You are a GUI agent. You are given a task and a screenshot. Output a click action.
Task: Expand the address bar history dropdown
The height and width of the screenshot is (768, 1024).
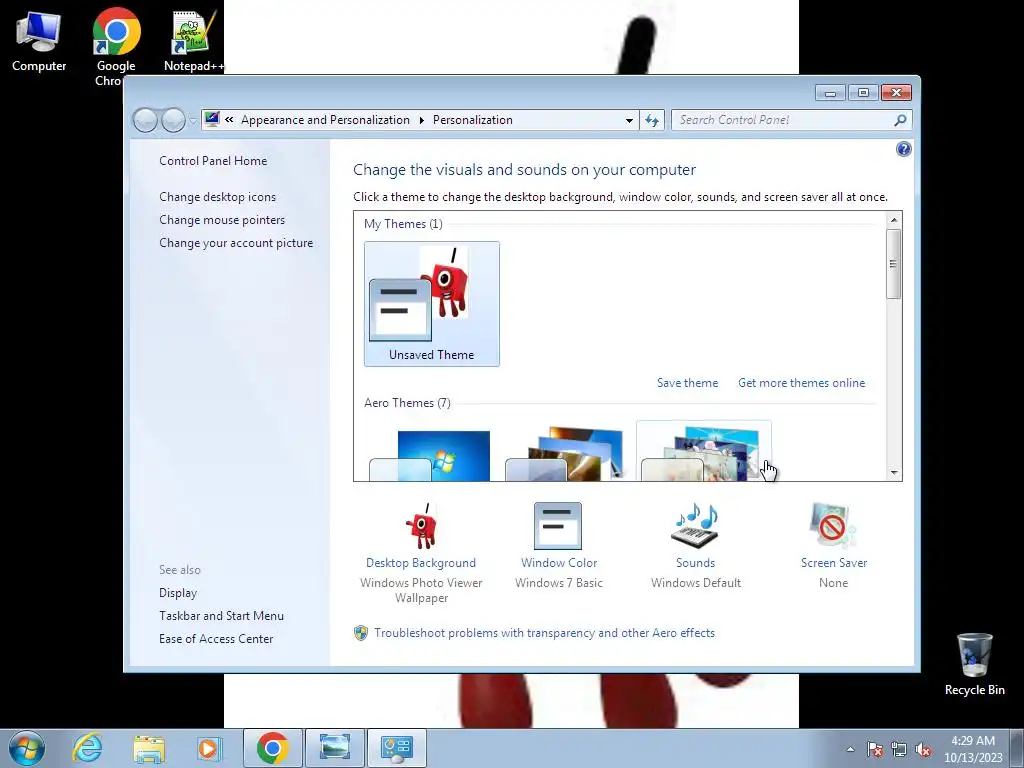[629, 121]
